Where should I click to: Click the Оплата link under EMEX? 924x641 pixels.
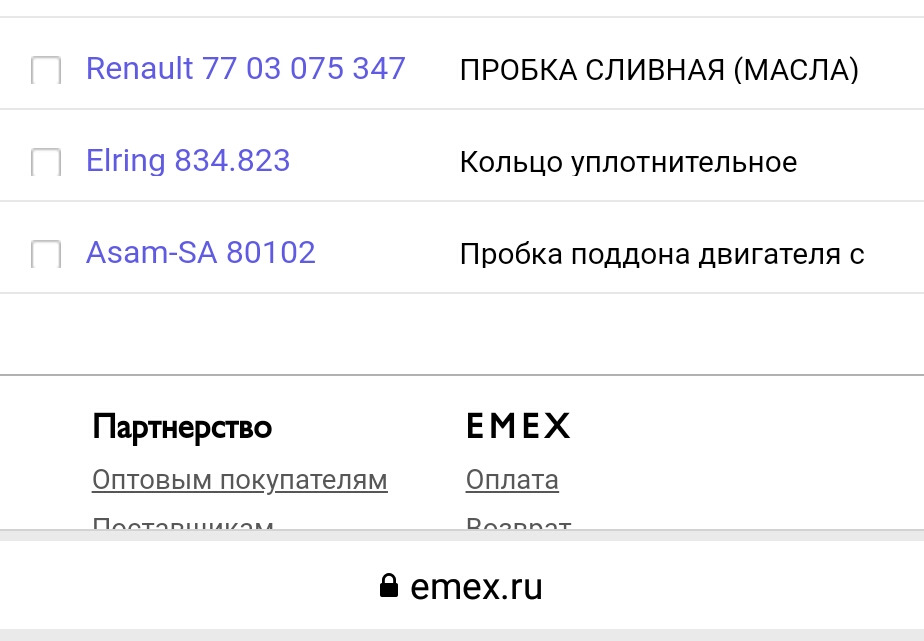coord(511,480)
